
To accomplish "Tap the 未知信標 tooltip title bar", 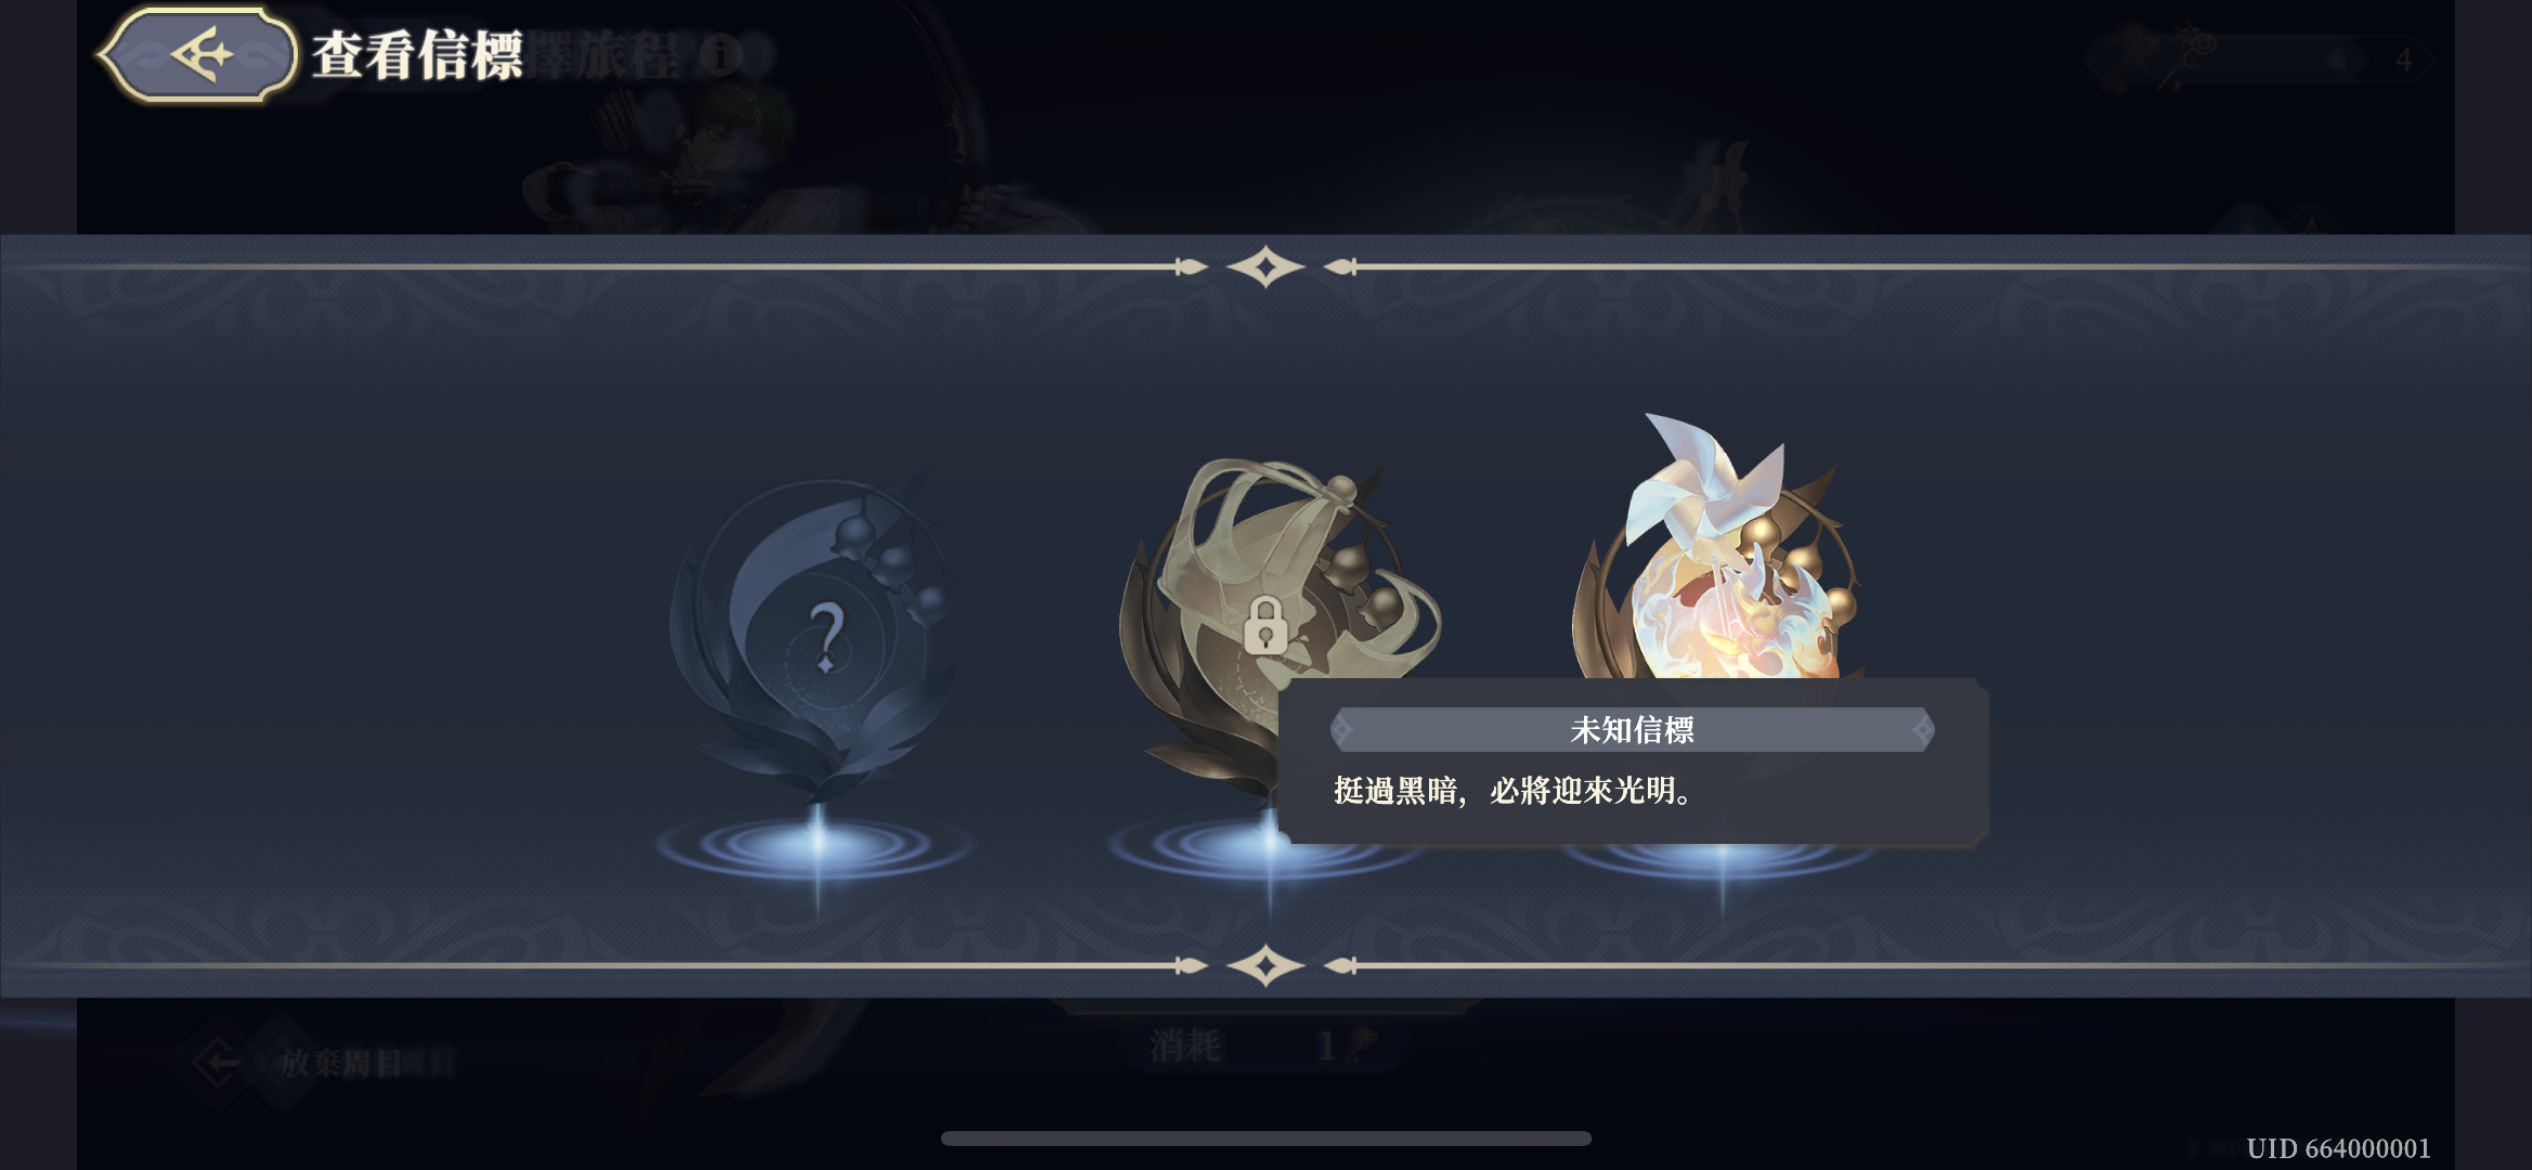I will click(x=1632, y=730).
